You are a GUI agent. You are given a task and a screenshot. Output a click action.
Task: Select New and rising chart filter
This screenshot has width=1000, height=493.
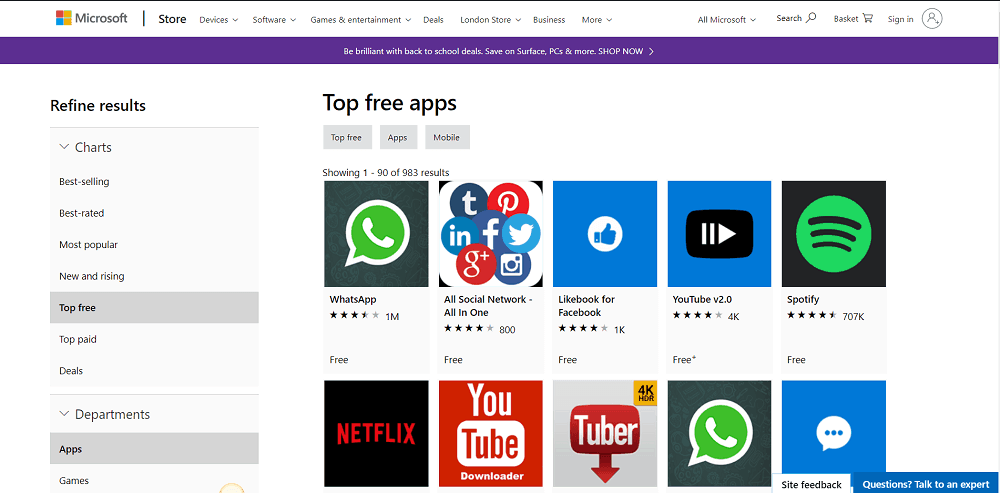(x=154, y=276)
